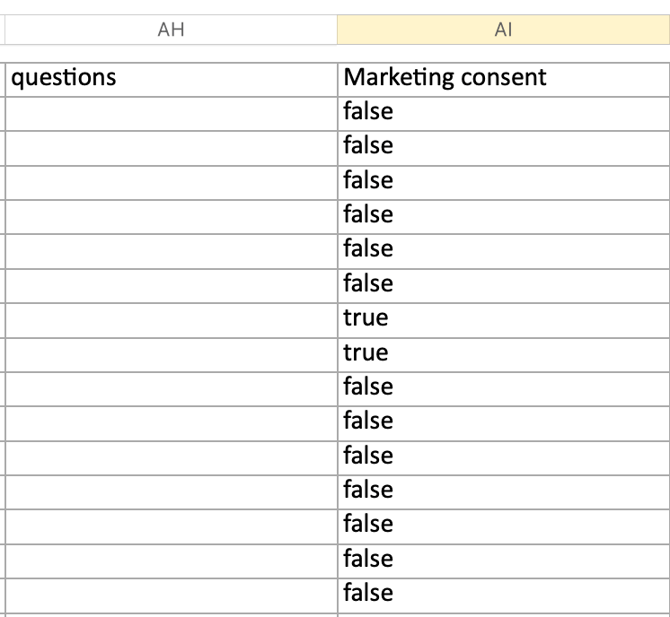Select third 'false' value under Marketing consent

503,181
